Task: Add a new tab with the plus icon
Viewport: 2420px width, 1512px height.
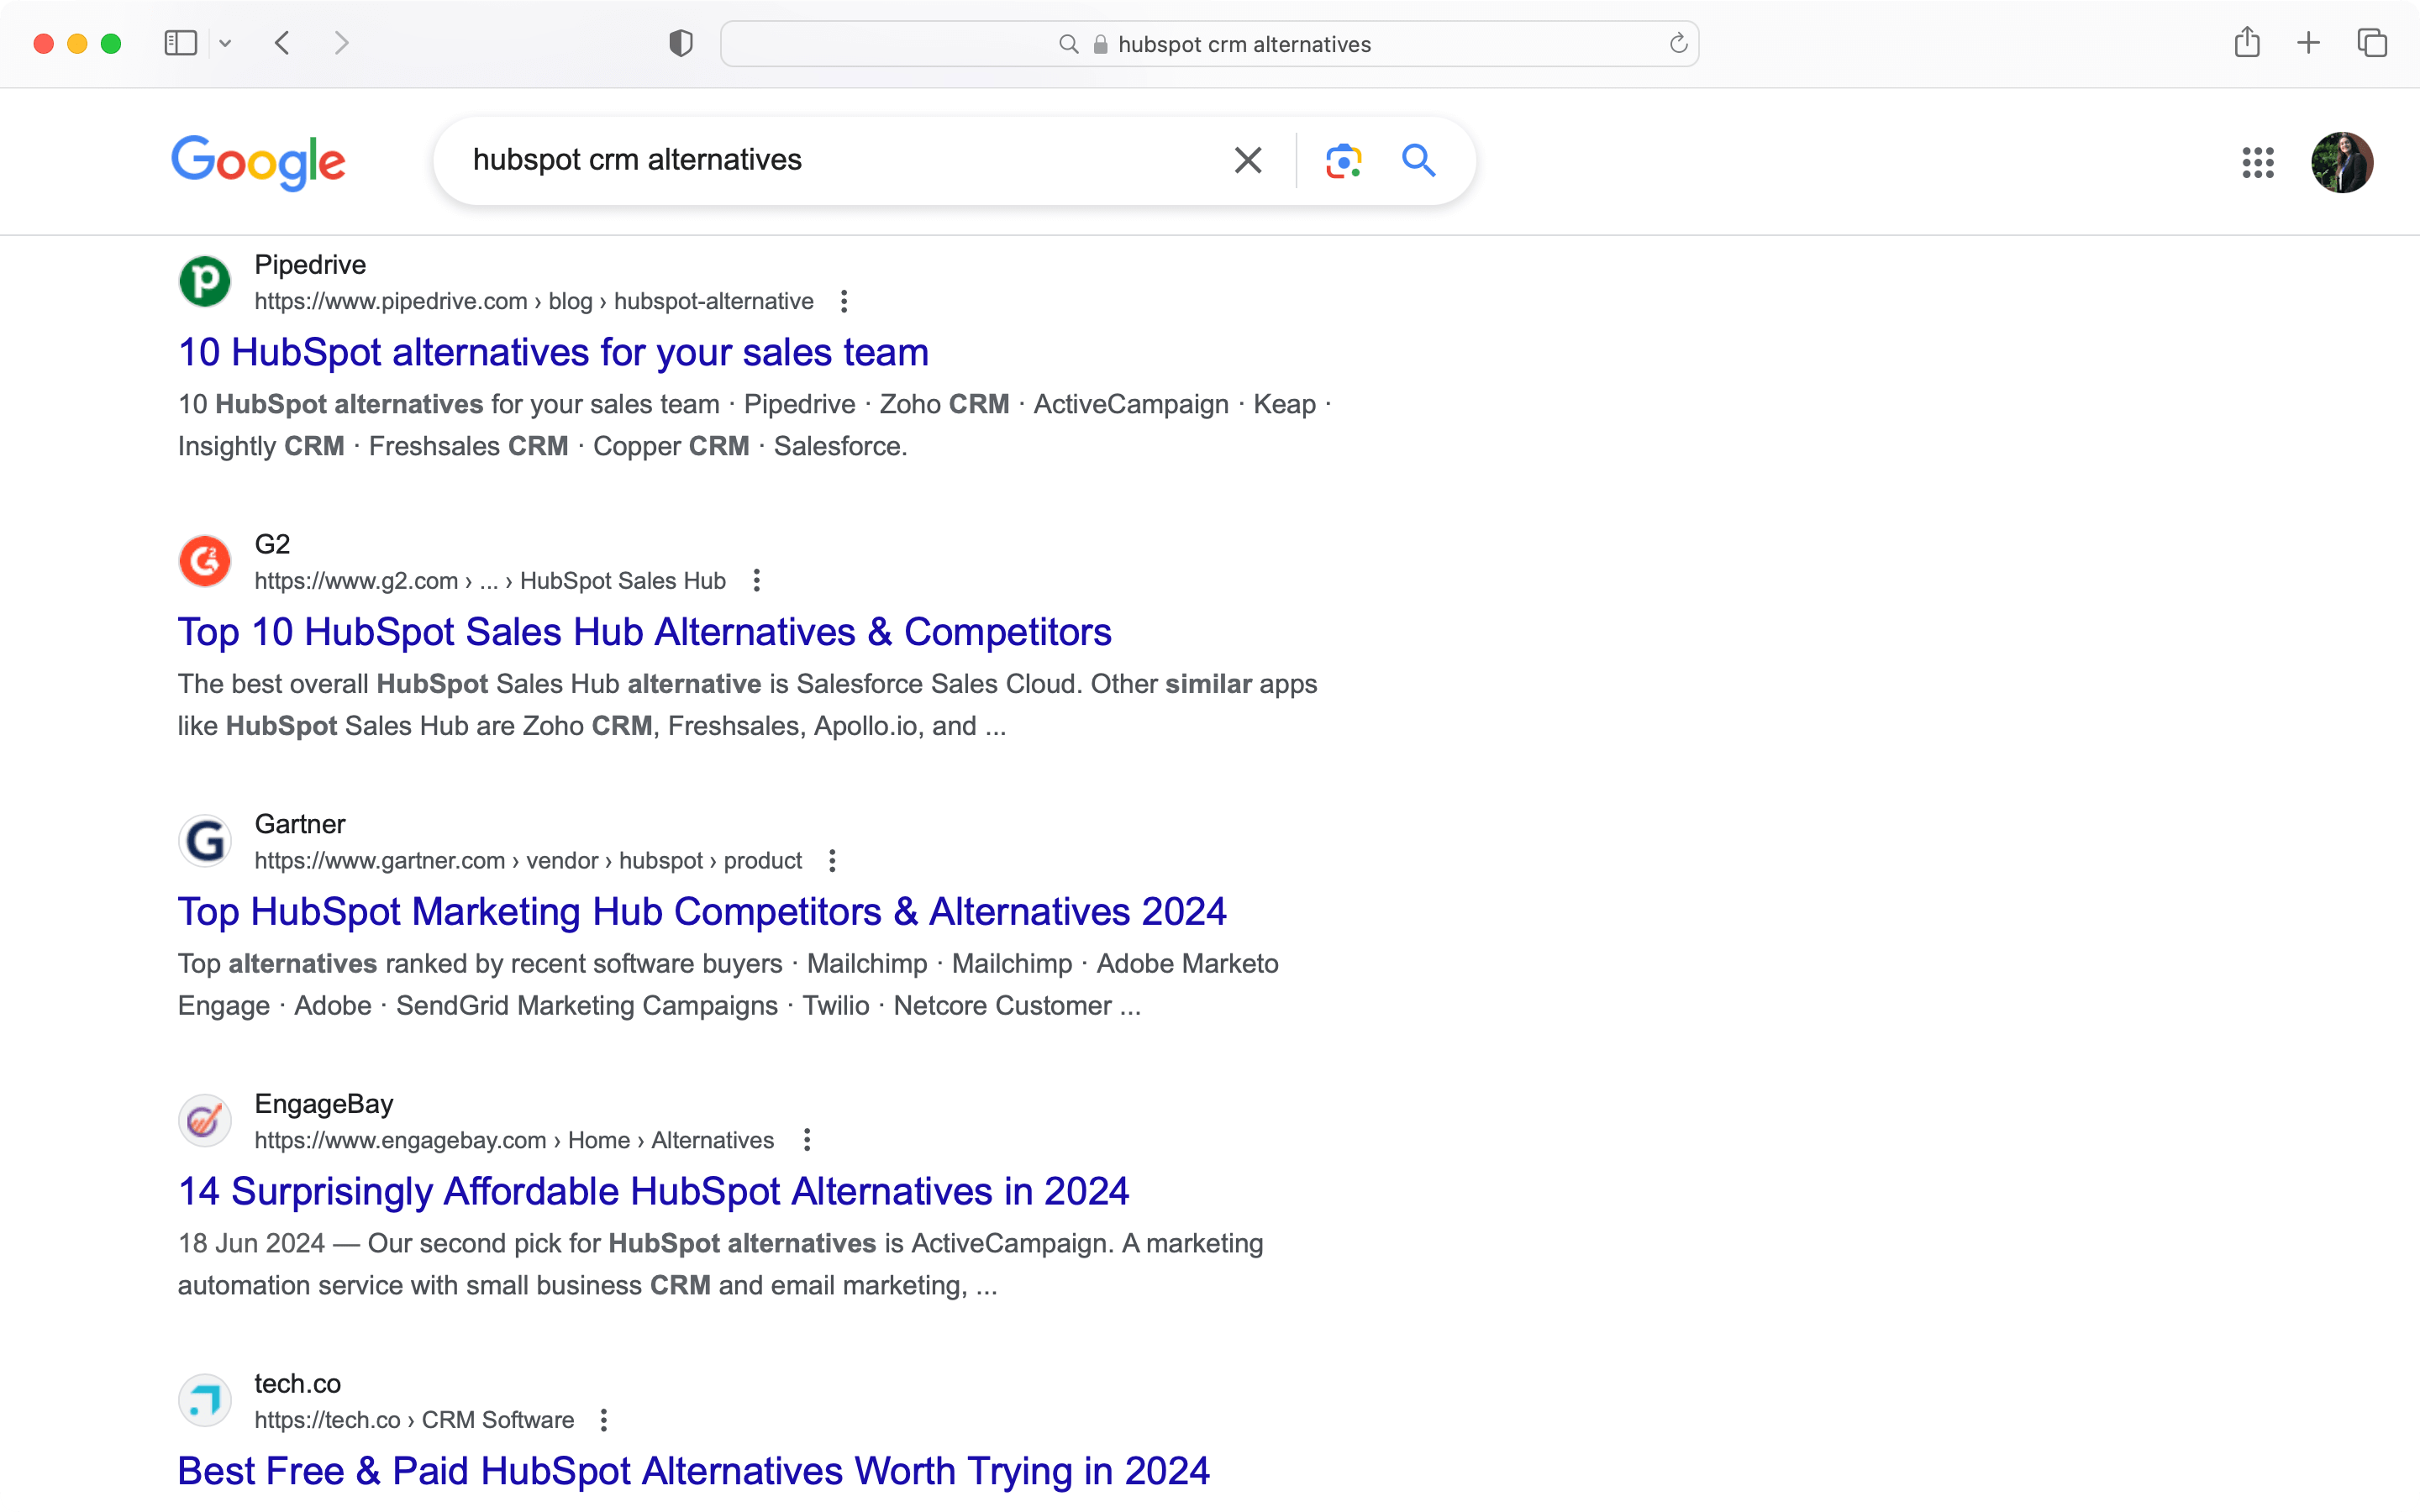Action: [2308, 43]
